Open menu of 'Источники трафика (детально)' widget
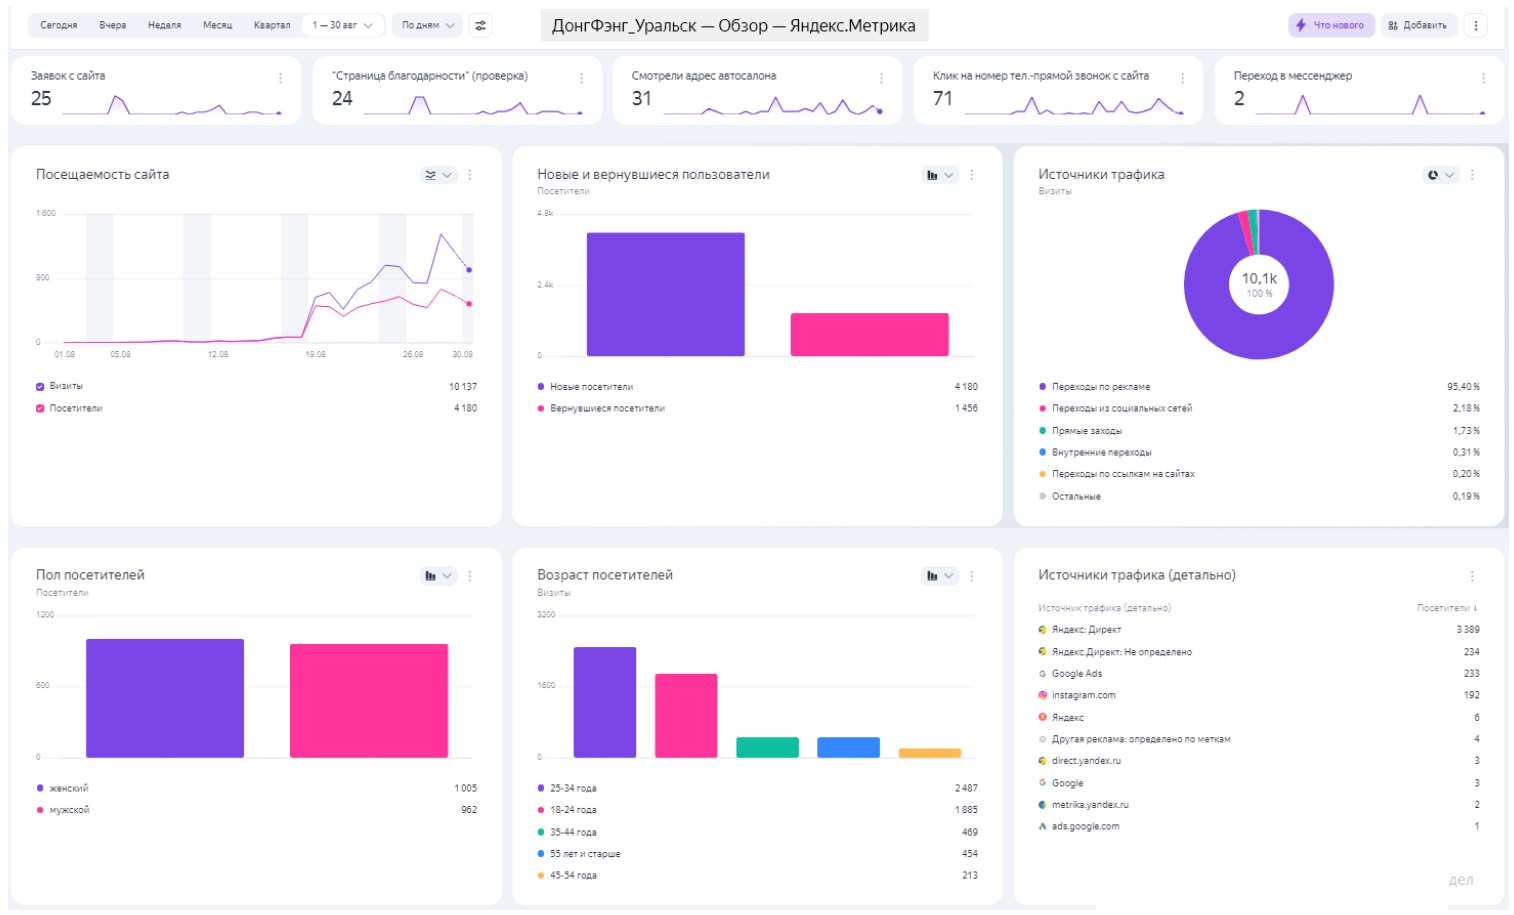This screenshot has height=915, width=1514. pyautogui.click(x=1472, y=576)
